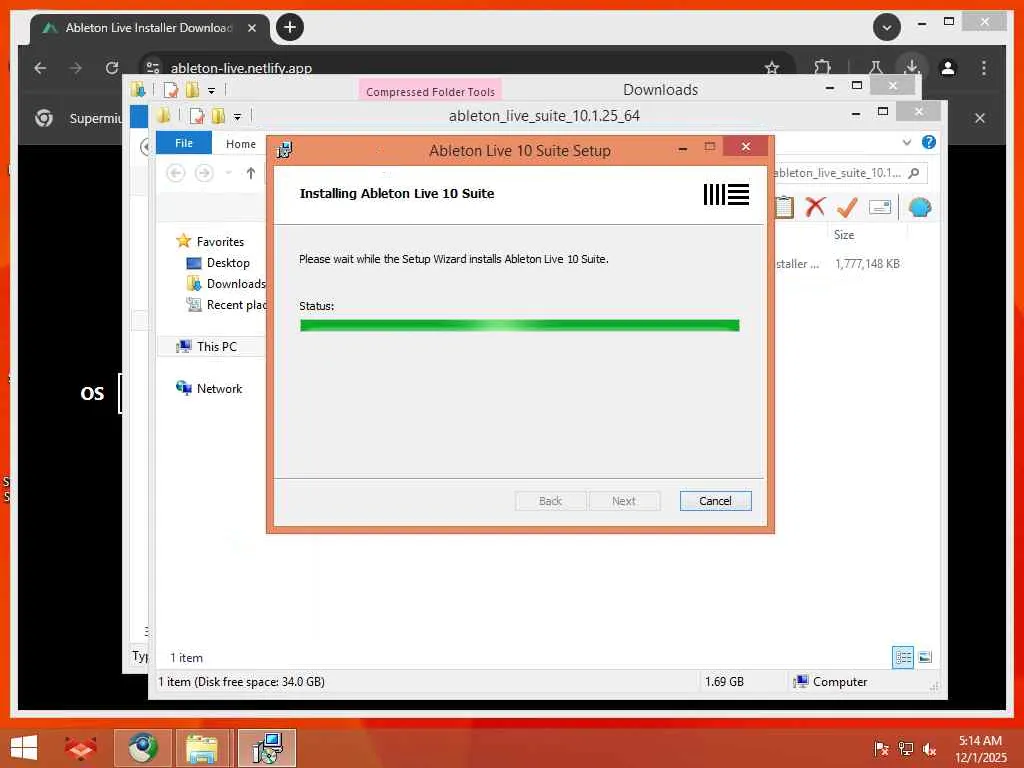Open File Explorer from taskbar
This screenshot has height=768, width=1024.
(x=202, y=748)
